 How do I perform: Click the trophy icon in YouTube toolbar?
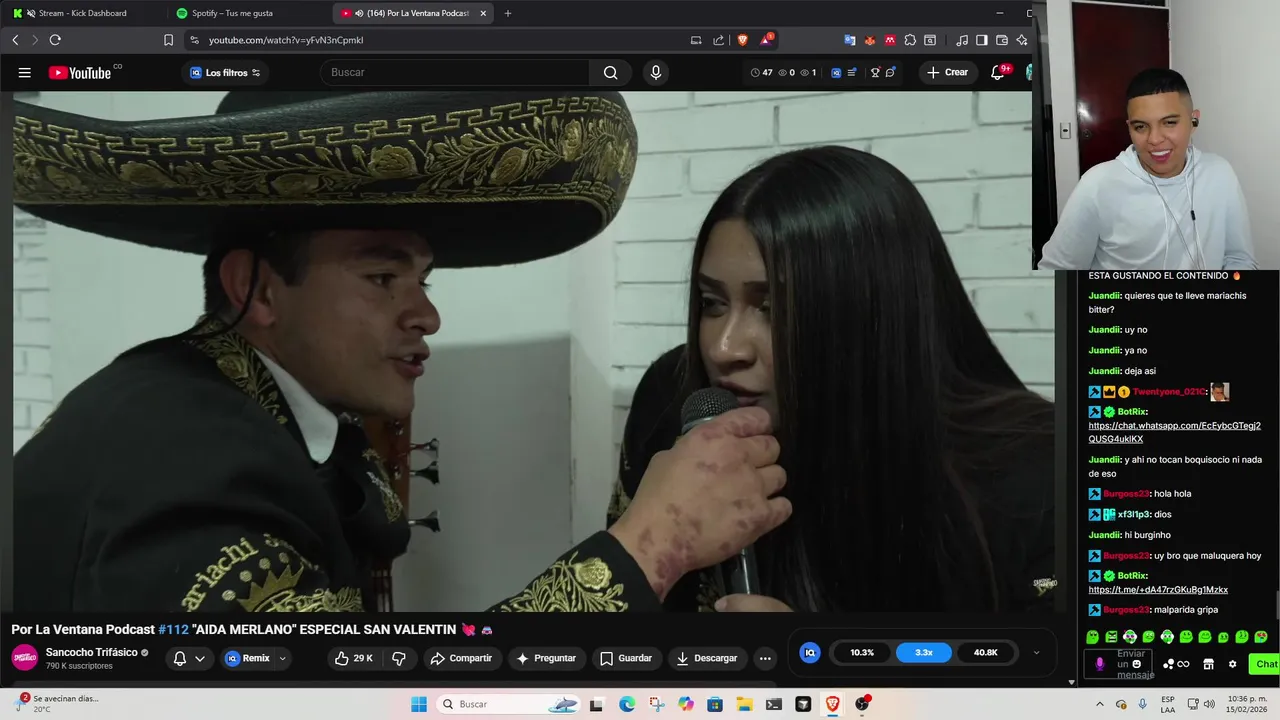(875, 72)
